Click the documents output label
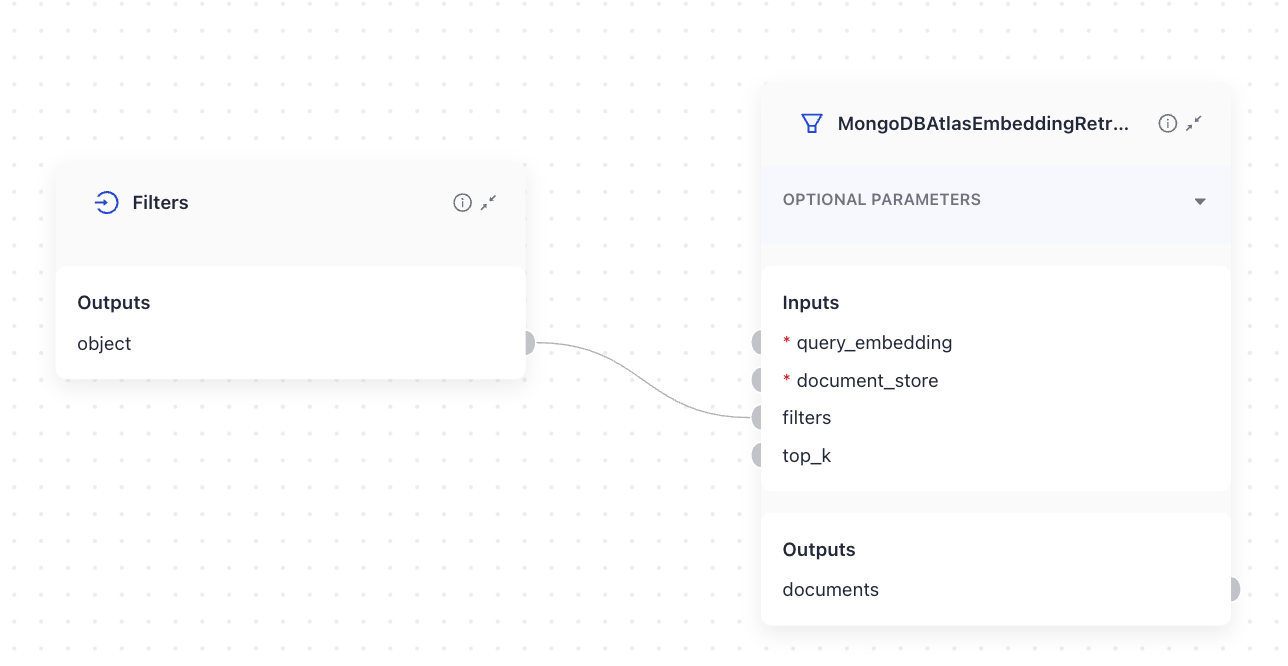Screen dimensions: 1288x666 coord(831,590)
